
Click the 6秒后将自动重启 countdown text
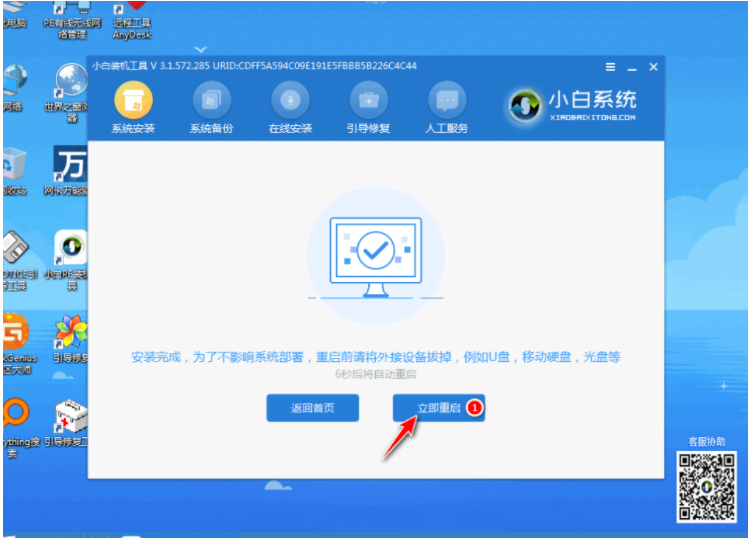click(x=376, y=374)
